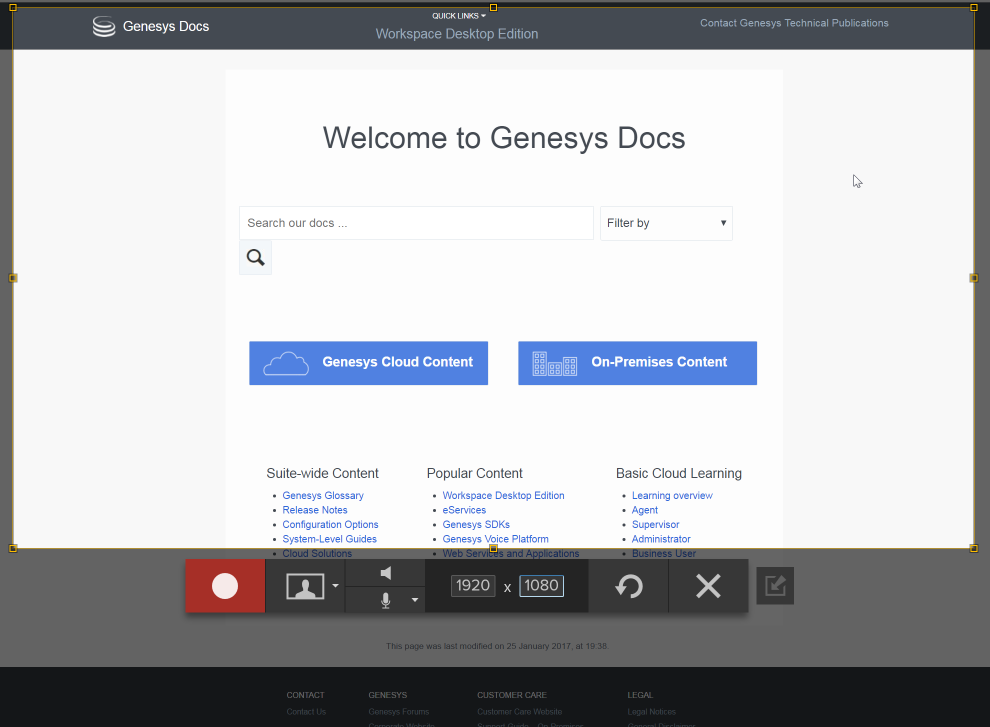Click the capture width field showing 1920
This screenshot has width=990, height=727.
coord(472,586)
